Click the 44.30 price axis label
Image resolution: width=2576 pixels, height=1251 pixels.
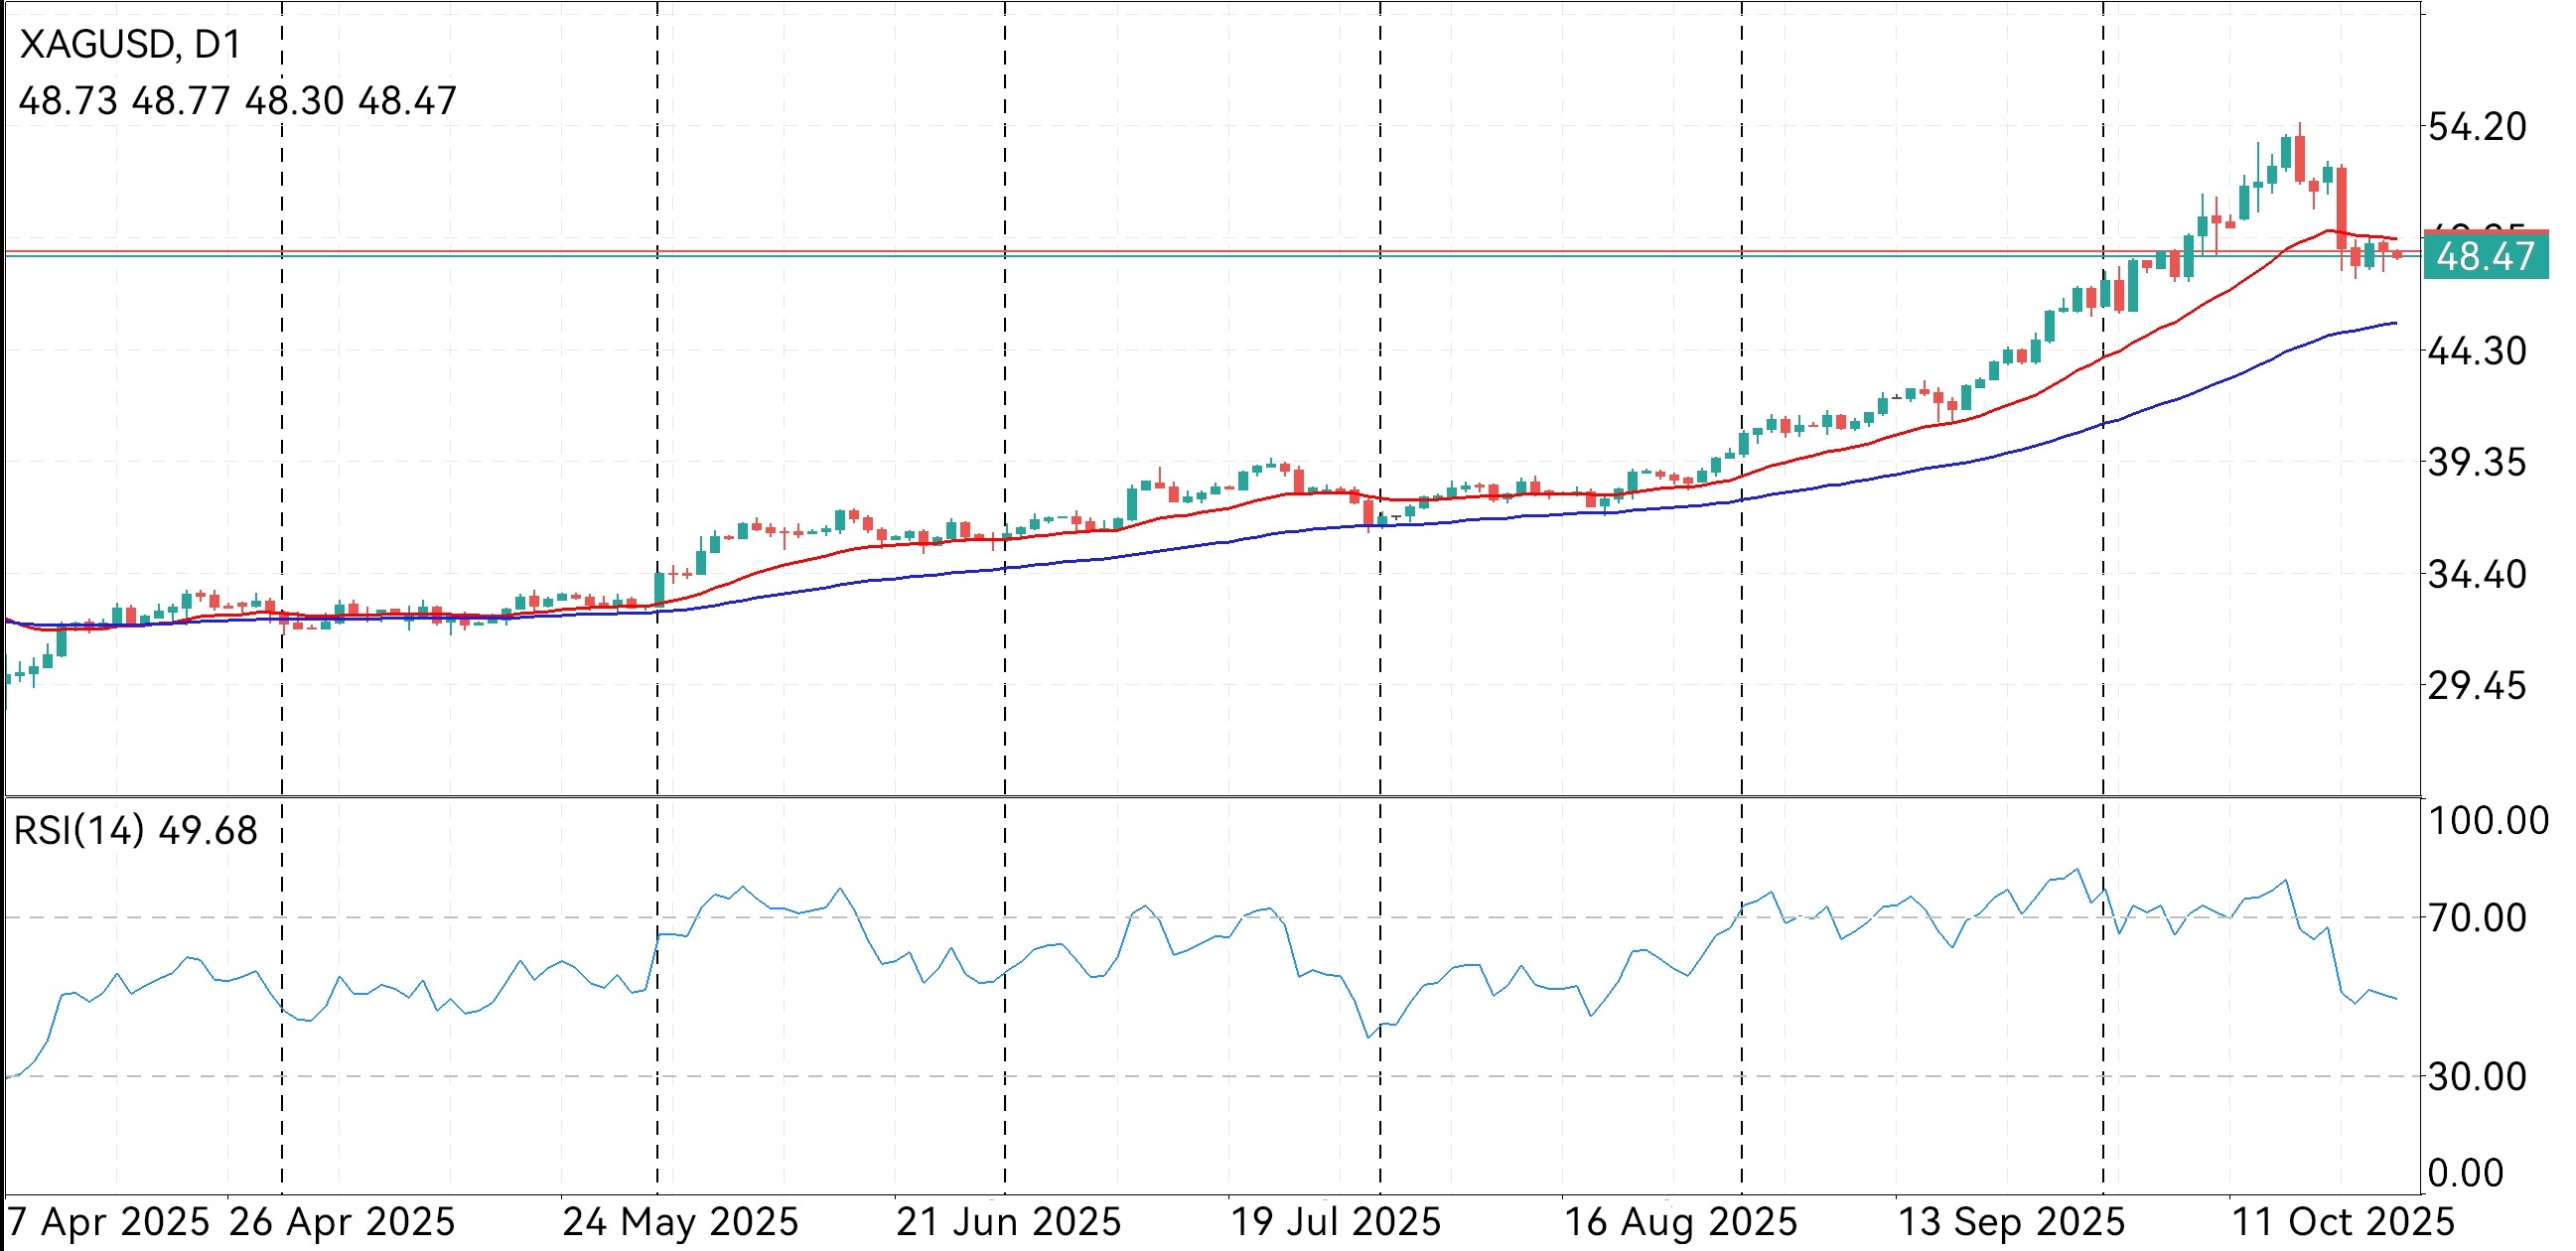click(x=2476, y=351)
